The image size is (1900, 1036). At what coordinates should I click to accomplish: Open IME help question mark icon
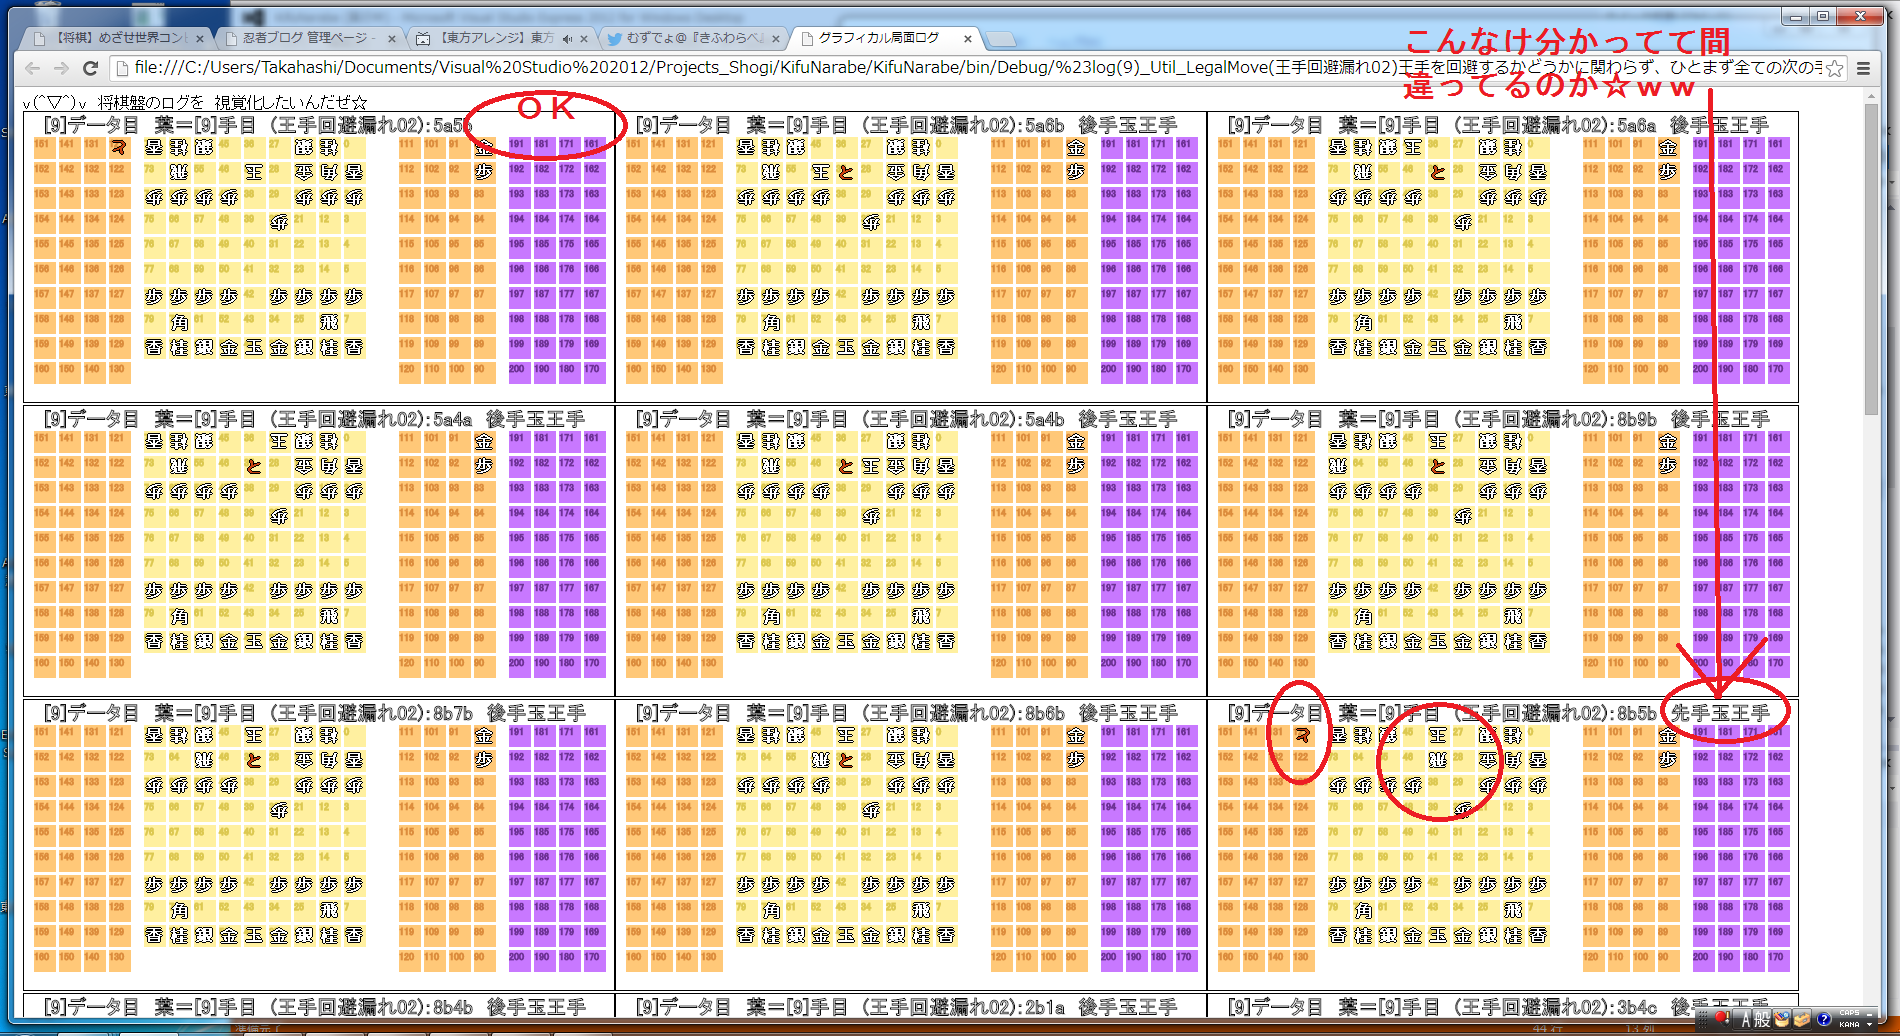click(1824, 1019)
